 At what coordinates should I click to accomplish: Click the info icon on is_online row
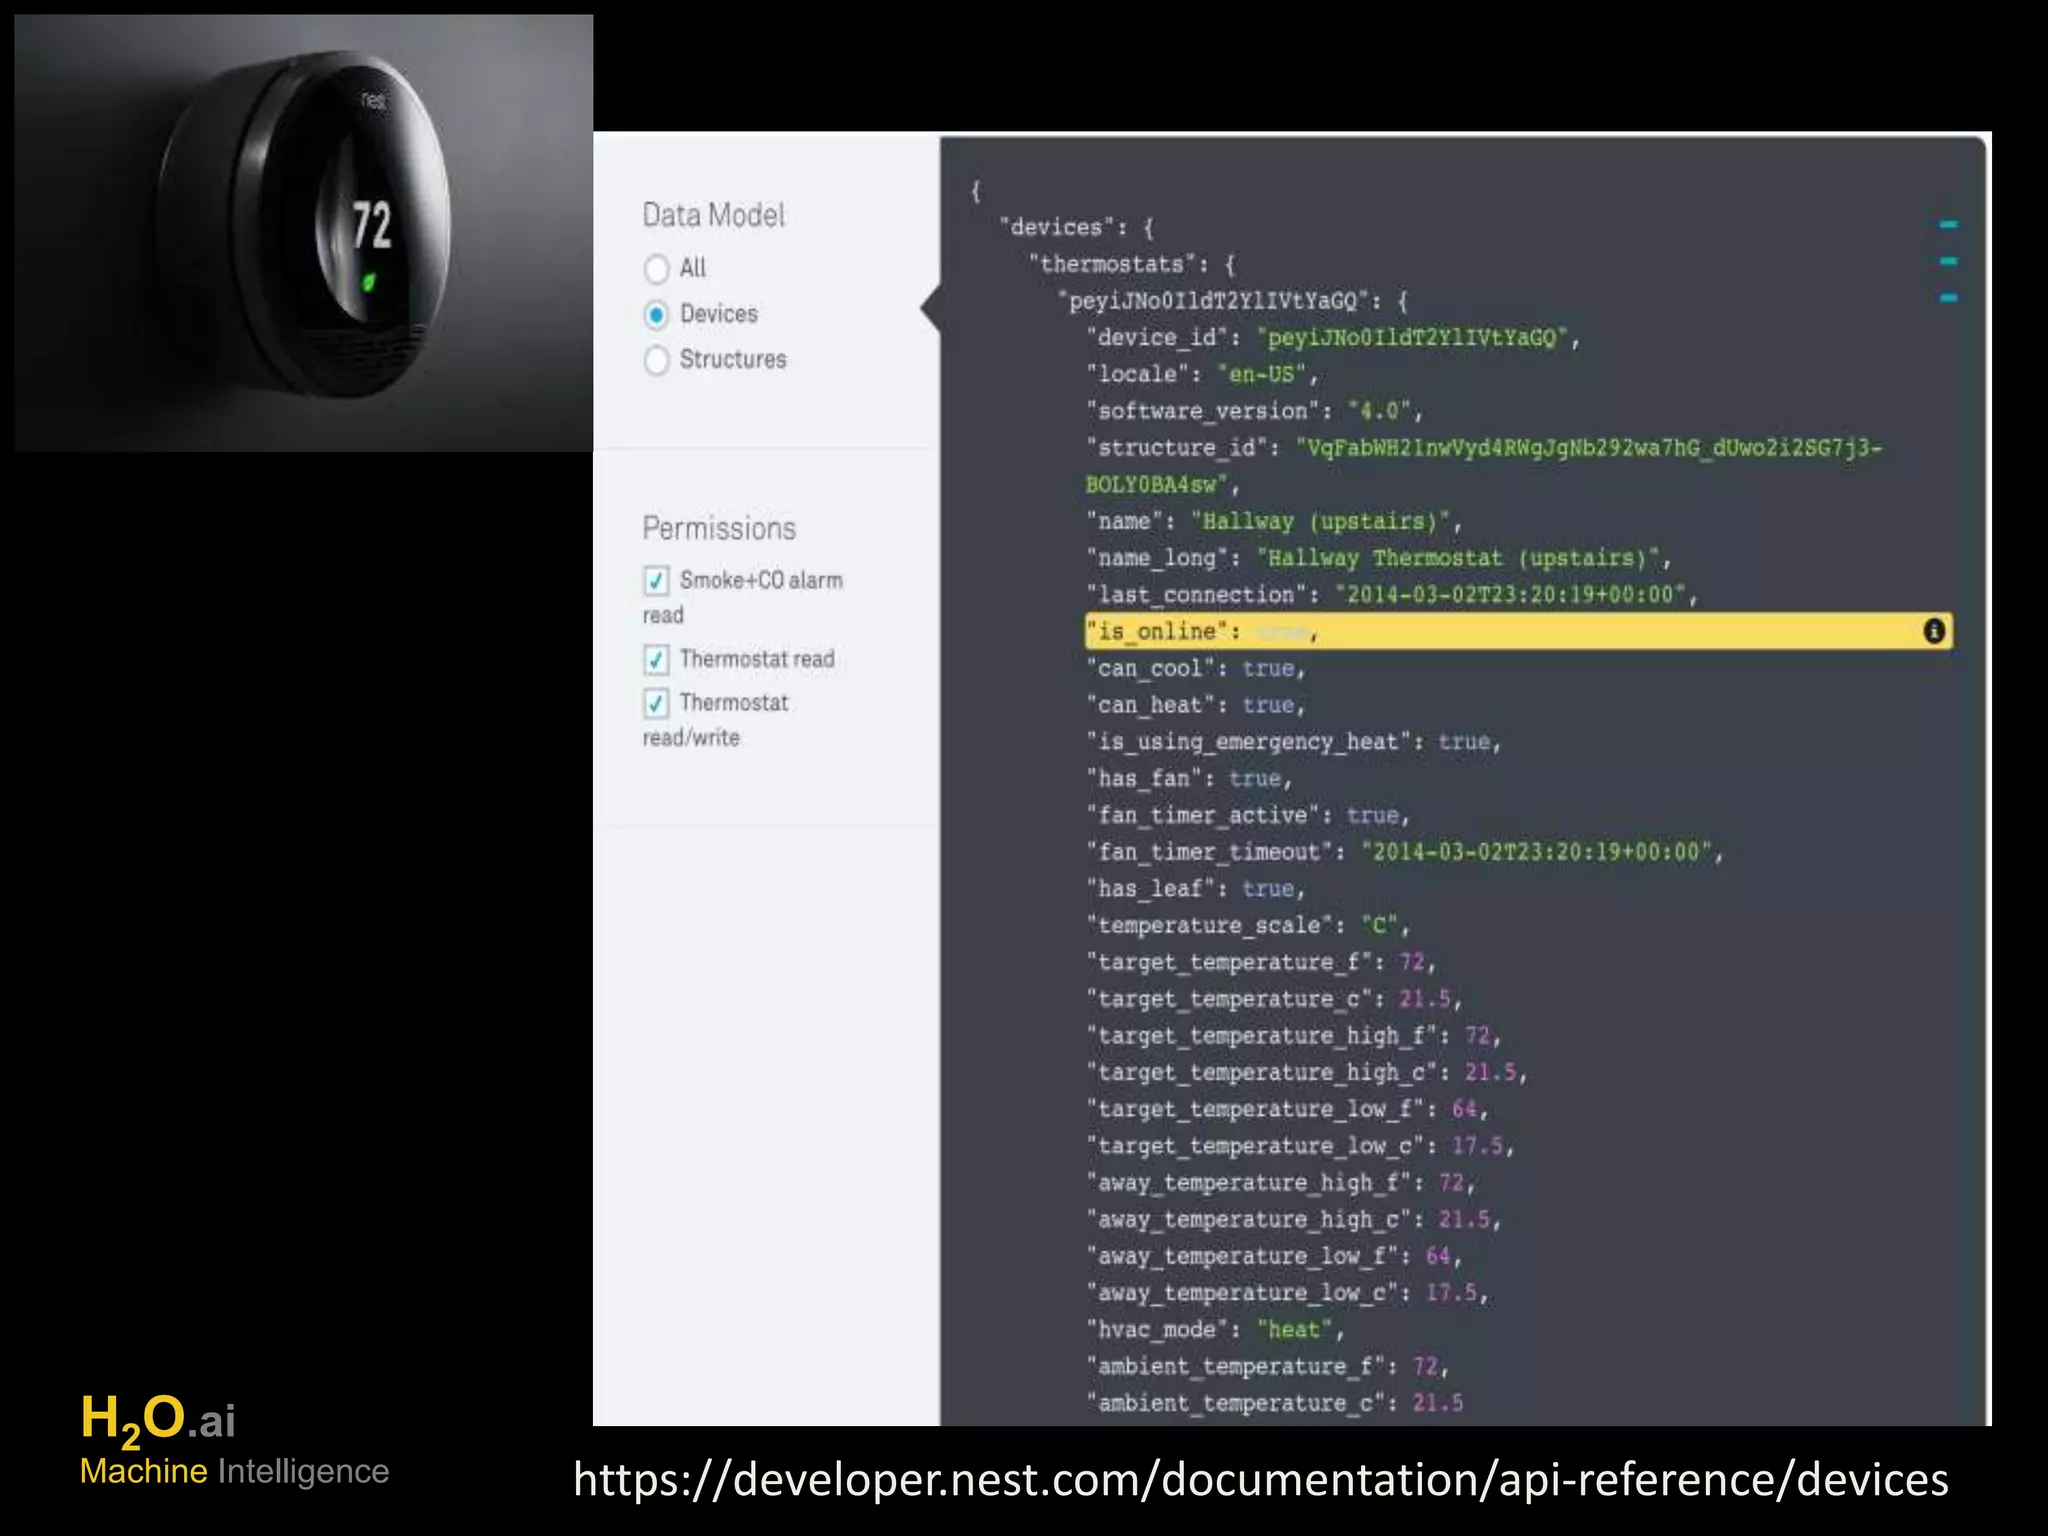point(1934,631)
